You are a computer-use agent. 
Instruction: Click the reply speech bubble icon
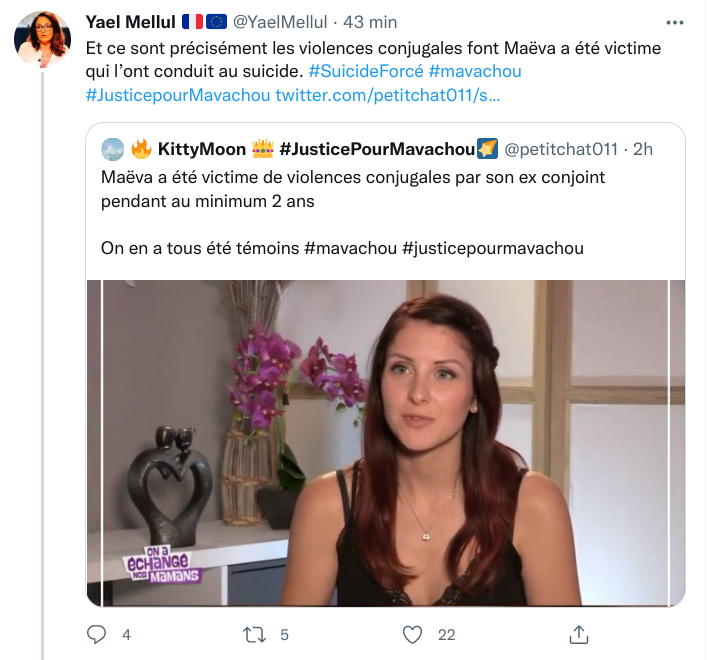click(97, 635)
